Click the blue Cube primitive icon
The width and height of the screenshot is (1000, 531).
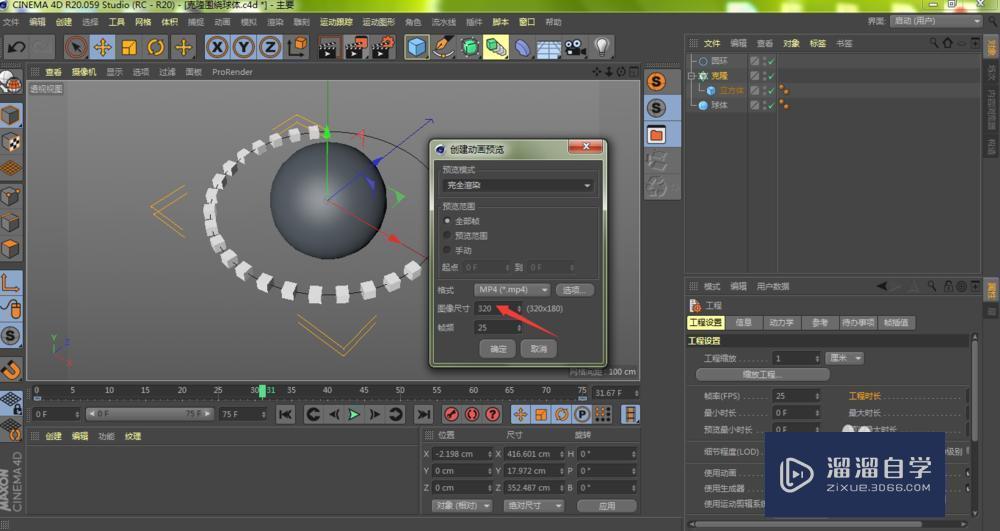point(416,47)
